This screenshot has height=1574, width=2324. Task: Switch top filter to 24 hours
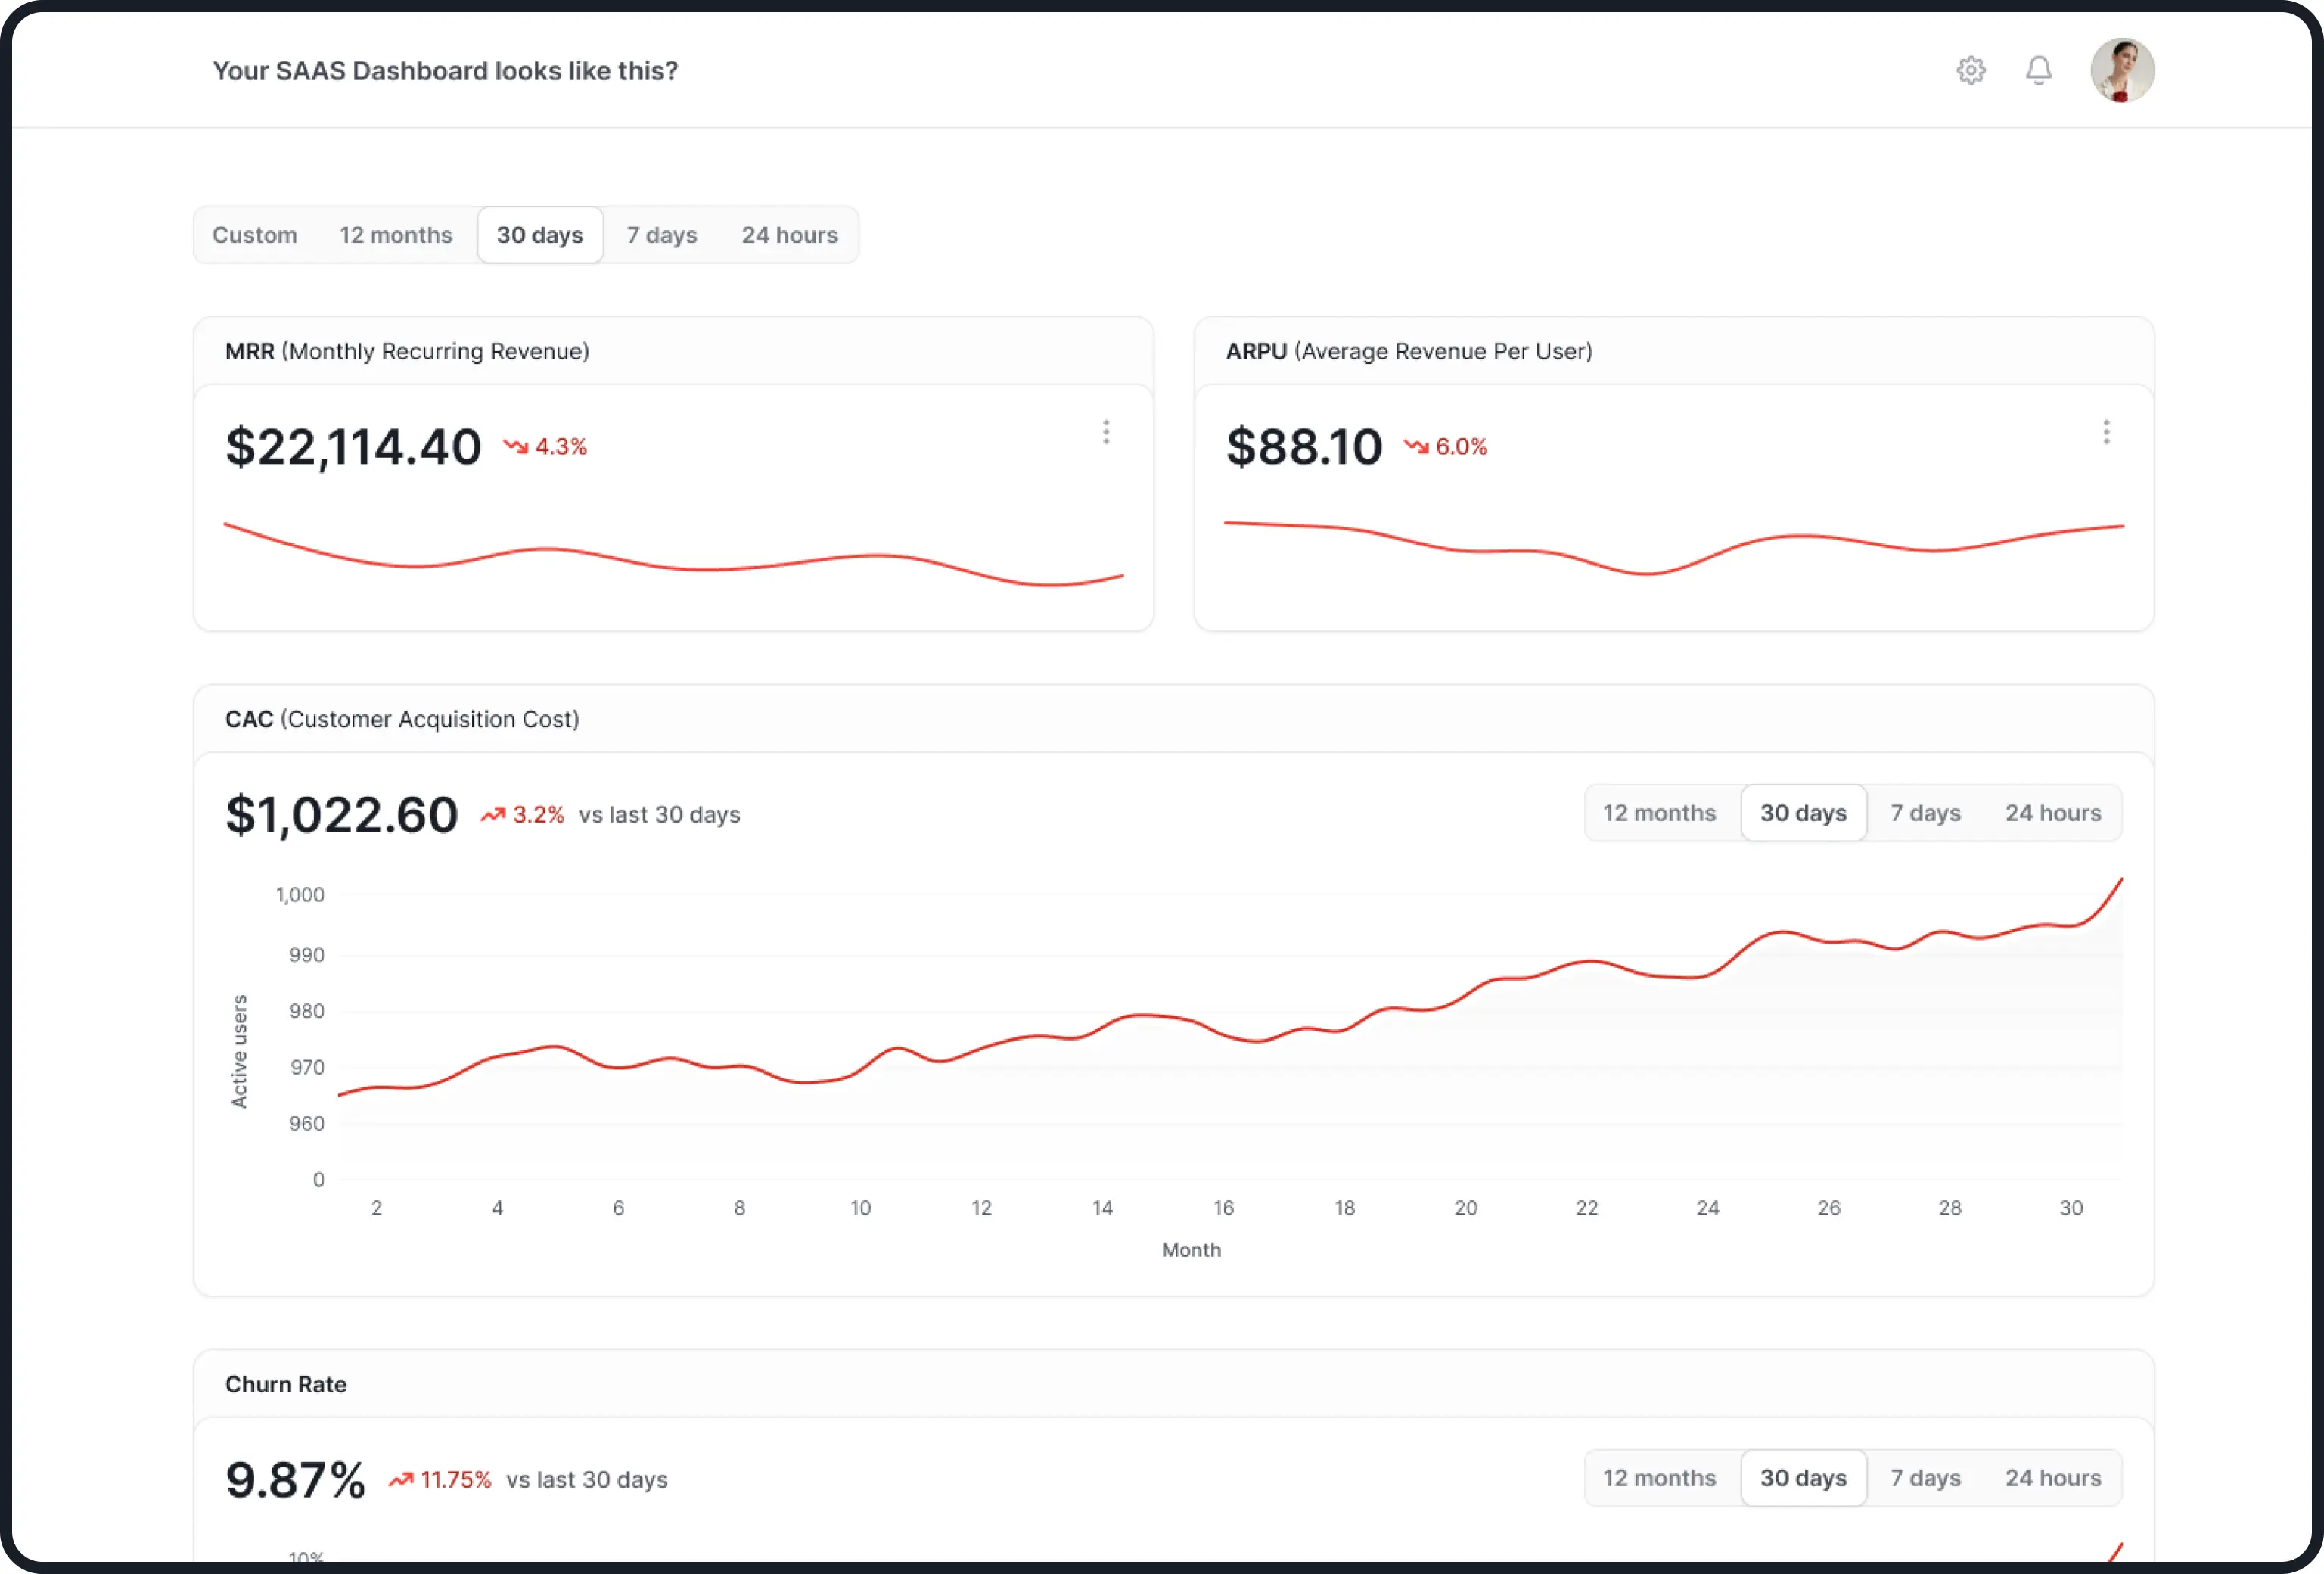coord(790,235)
